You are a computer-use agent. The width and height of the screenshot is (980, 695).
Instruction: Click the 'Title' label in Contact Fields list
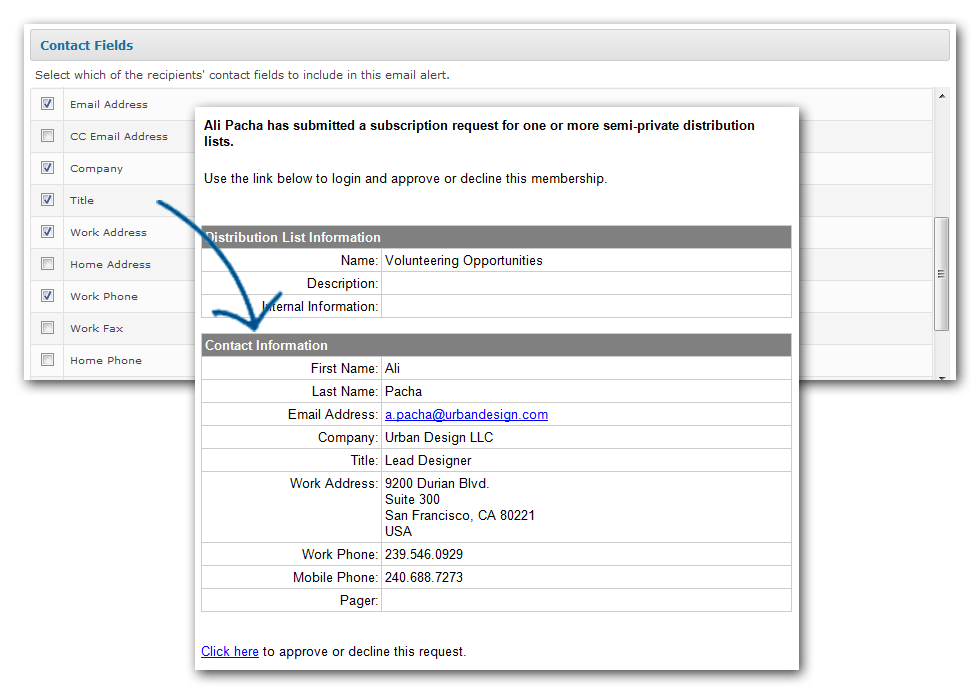coord(82,200)
